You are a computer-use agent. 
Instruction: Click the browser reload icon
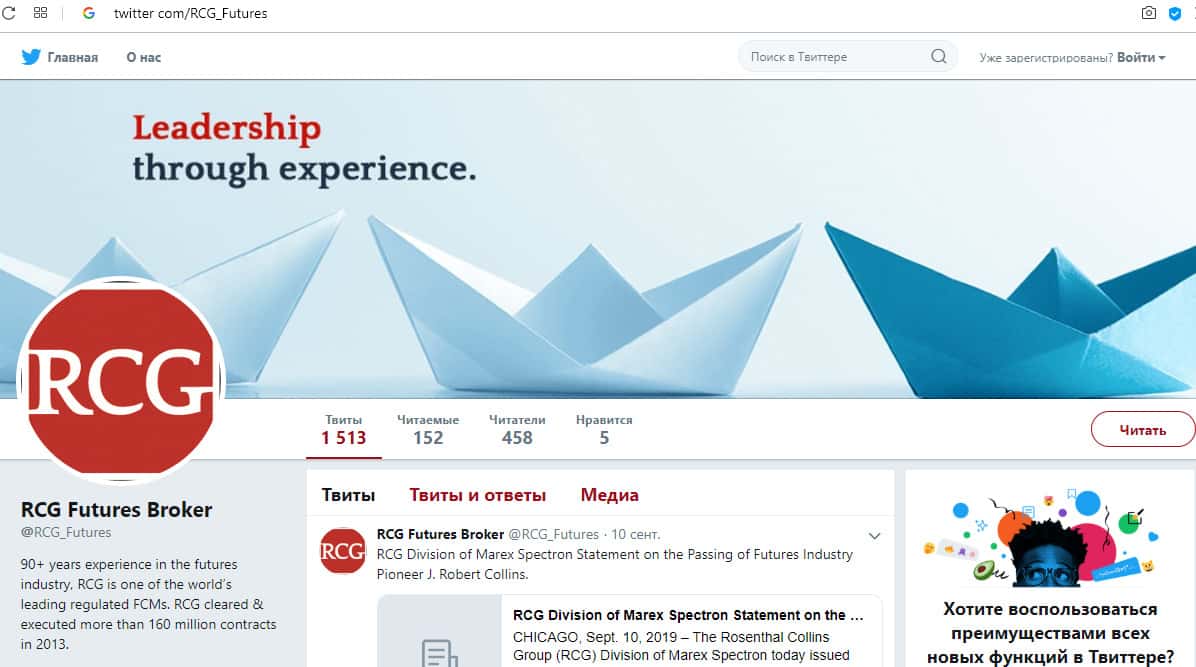[8, 13]
